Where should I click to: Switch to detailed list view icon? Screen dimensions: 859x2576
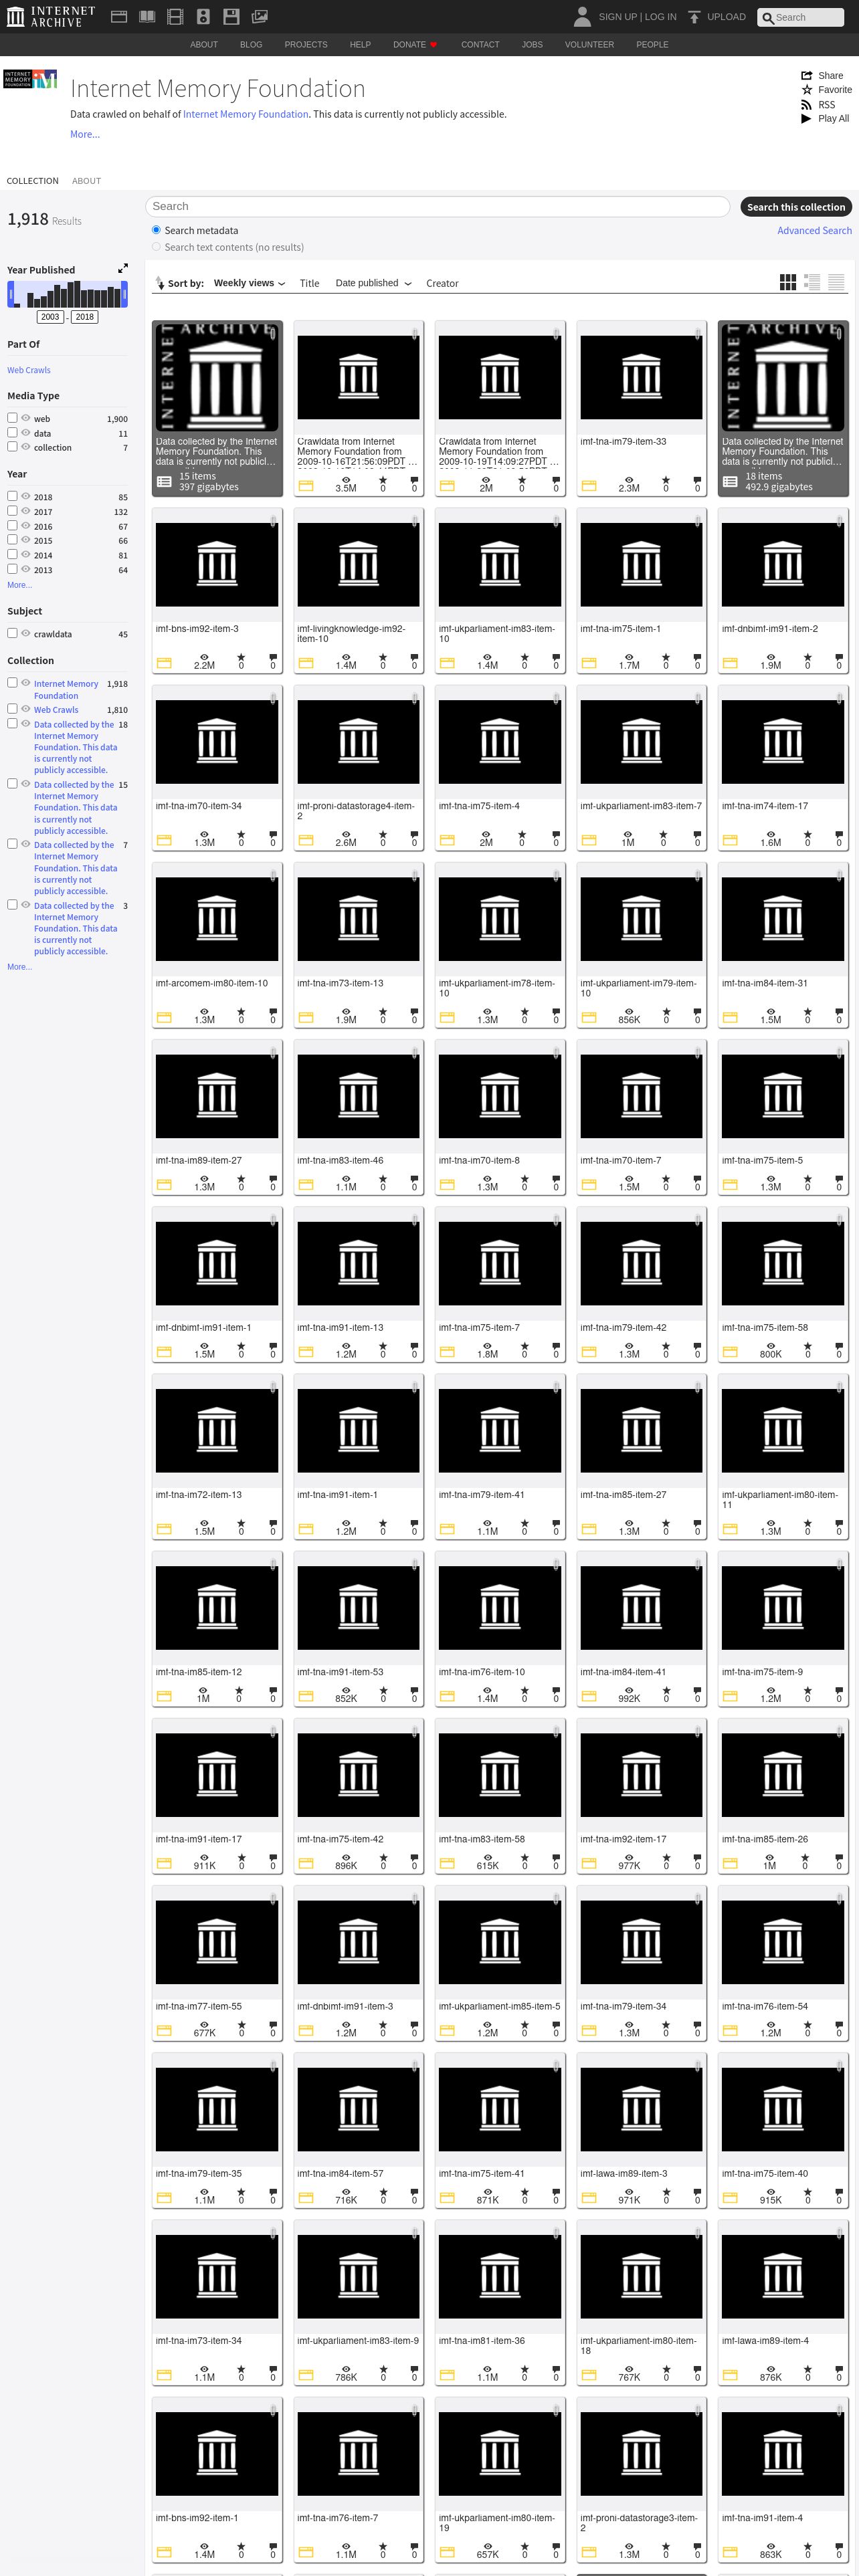[x=812, y=282]
